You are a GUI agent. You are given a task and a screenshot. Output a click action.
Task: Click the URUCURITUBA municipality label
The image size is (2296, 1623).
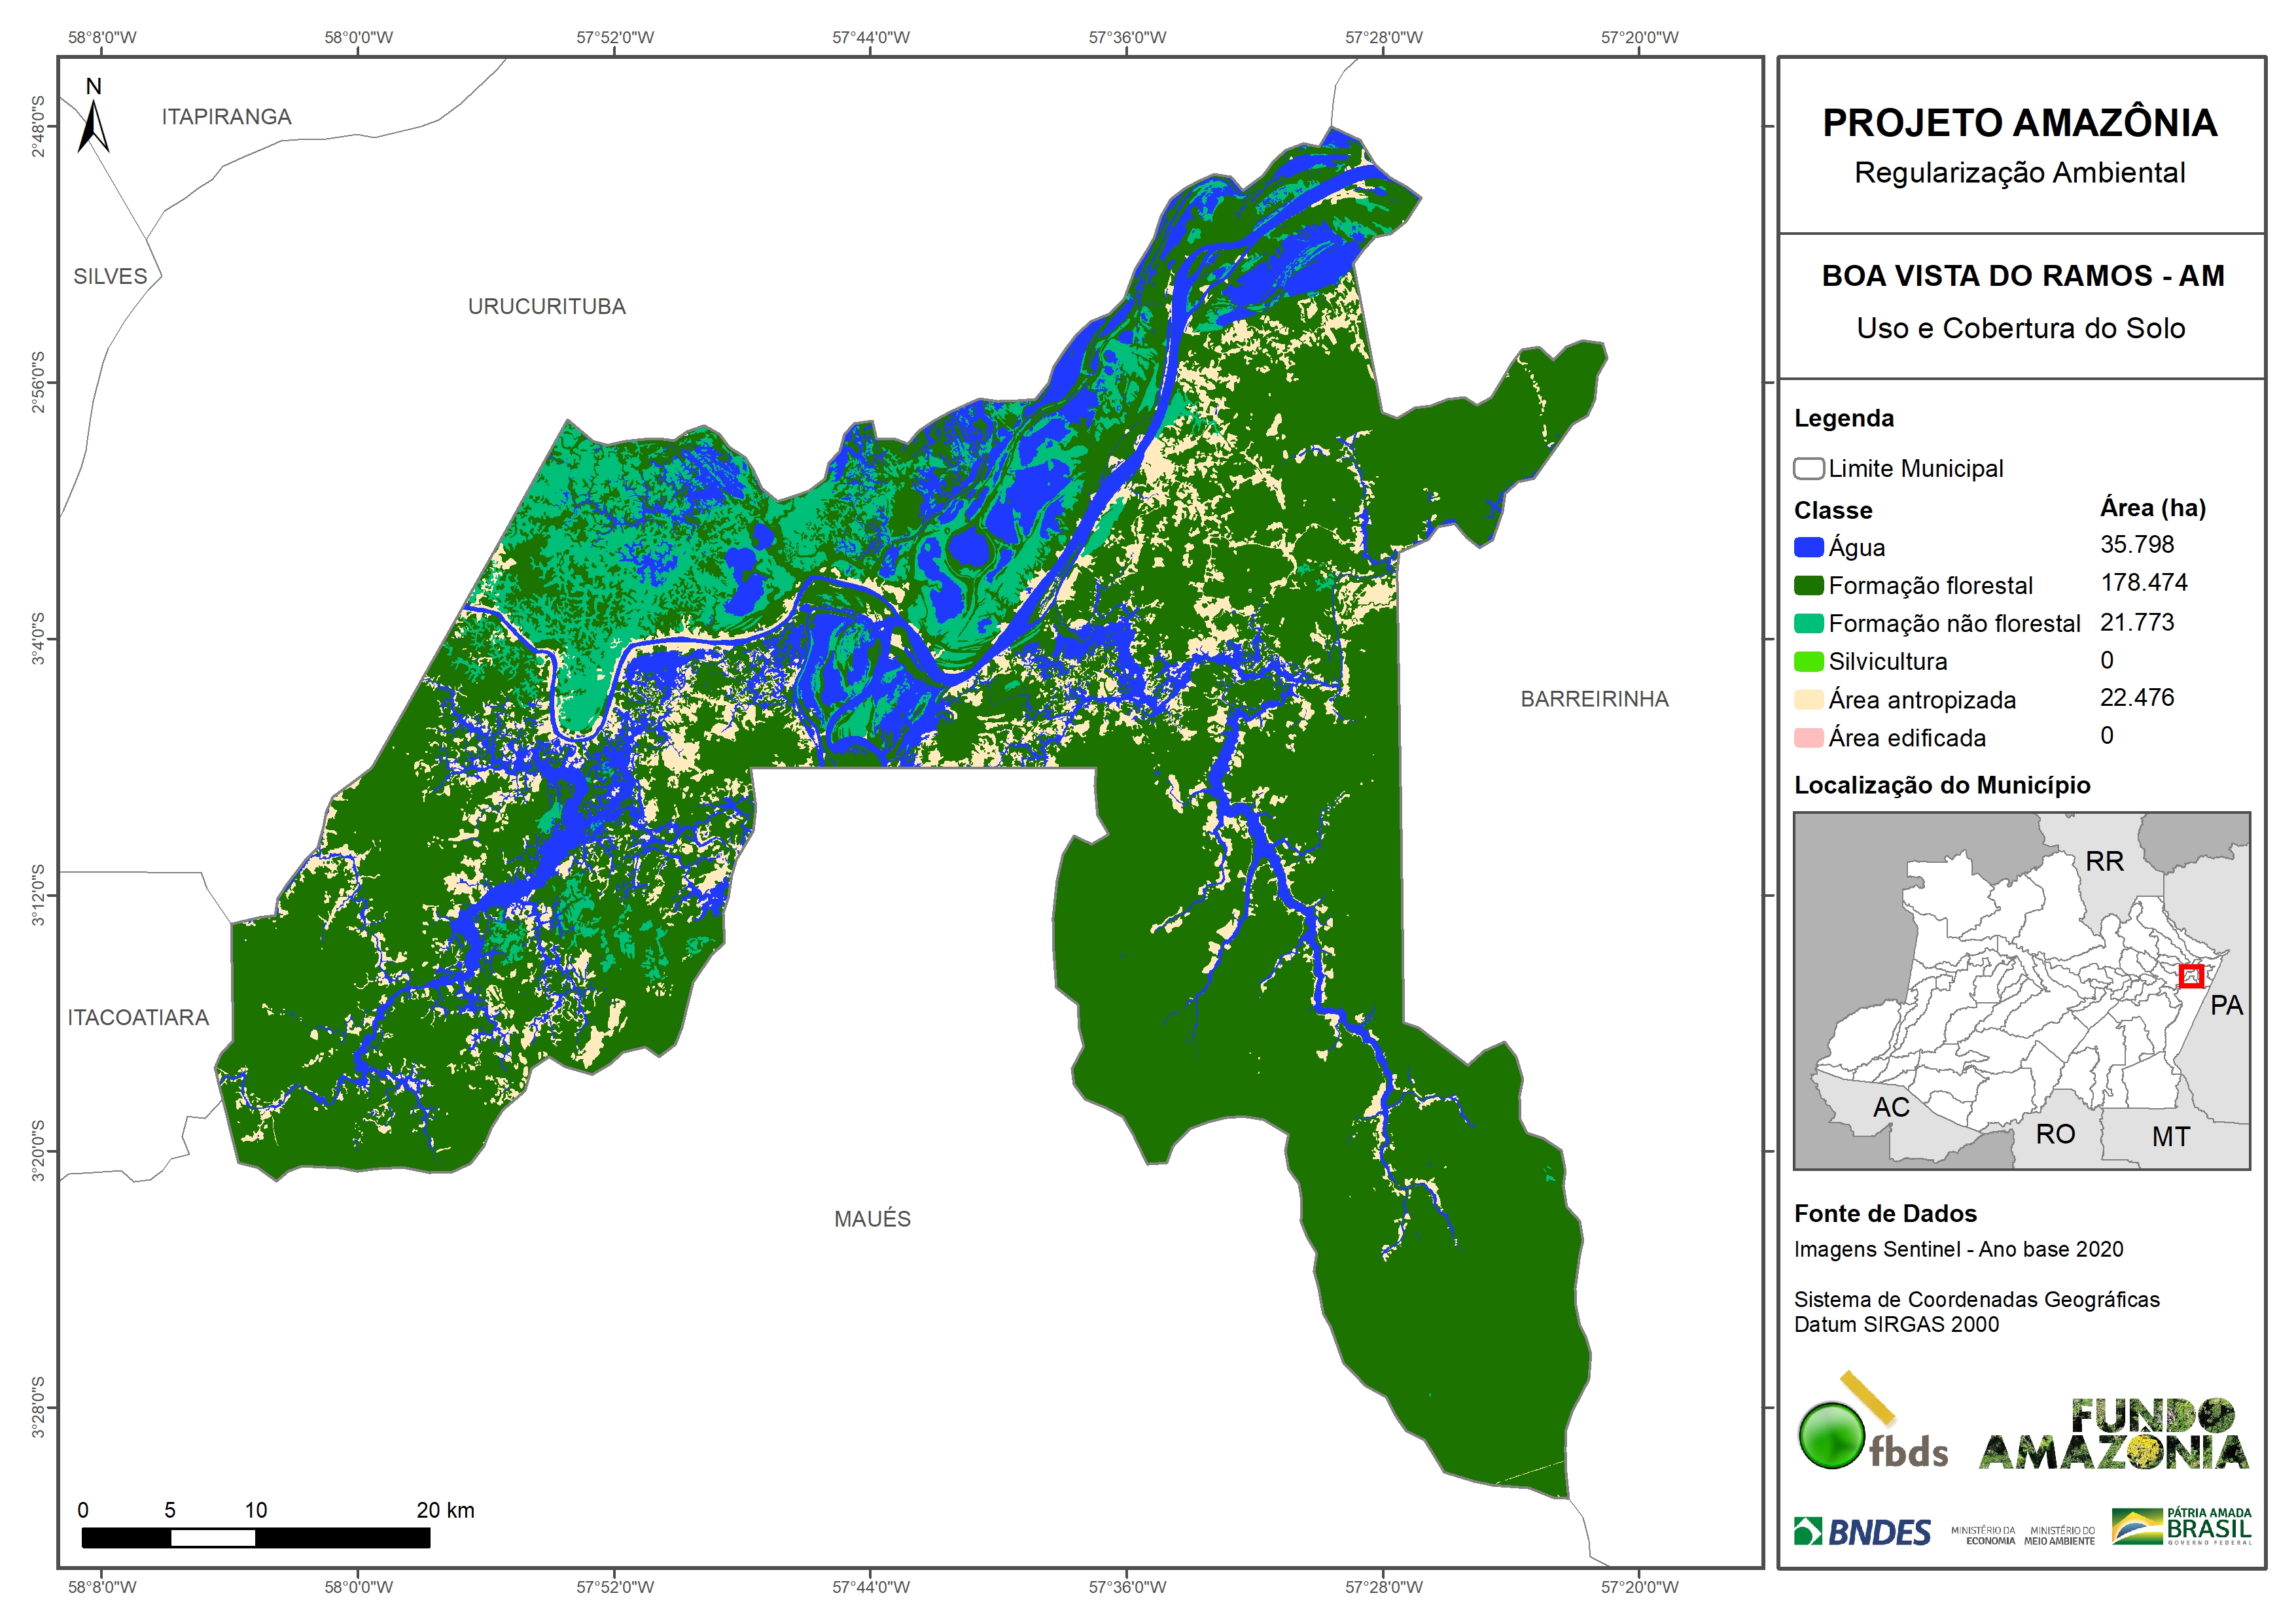click(546, 306)
